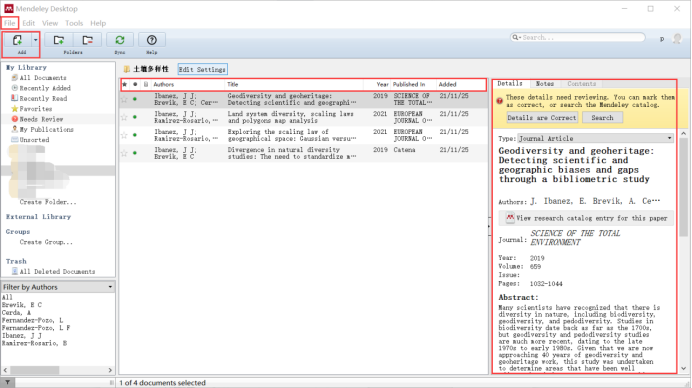Switch to the Notes tab

(545, 83)
